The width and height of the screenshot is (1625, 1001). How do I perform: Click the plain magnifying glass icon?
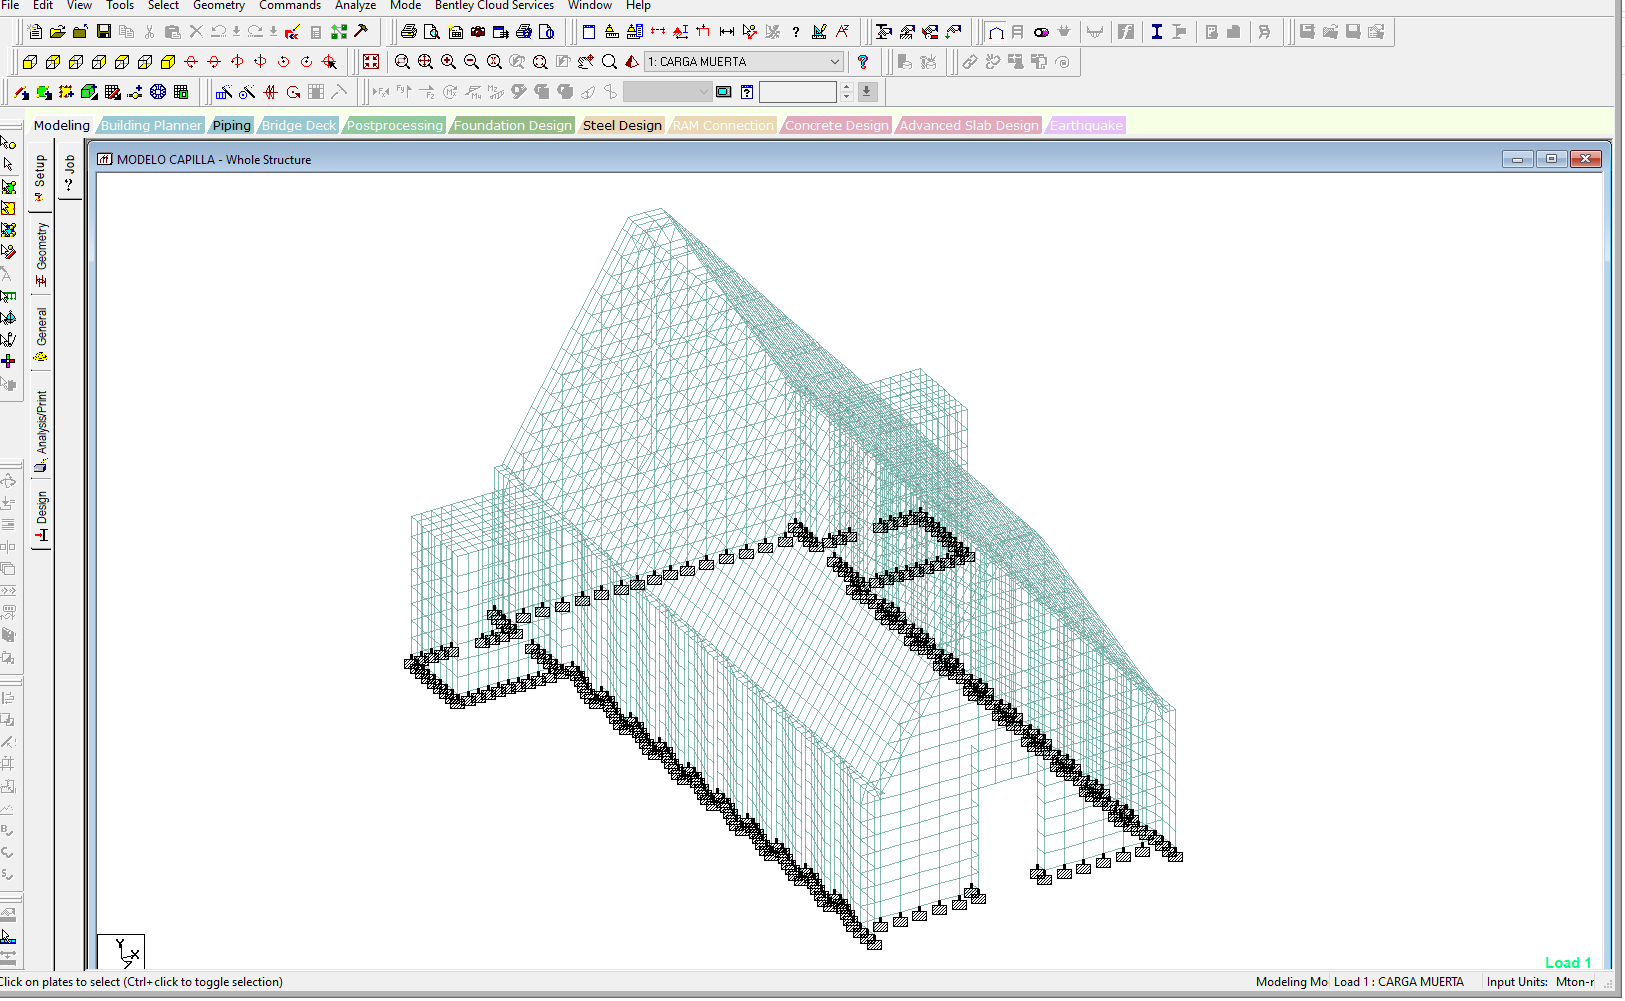pyautogui.click(x=609, y=62)
